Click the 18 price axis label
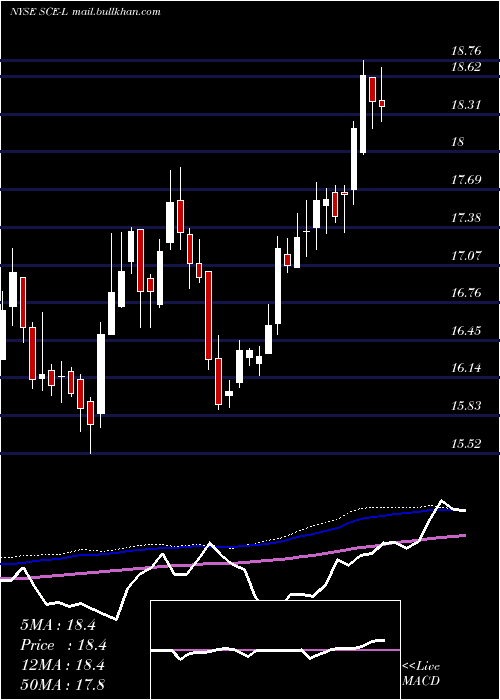 point(458,142)
